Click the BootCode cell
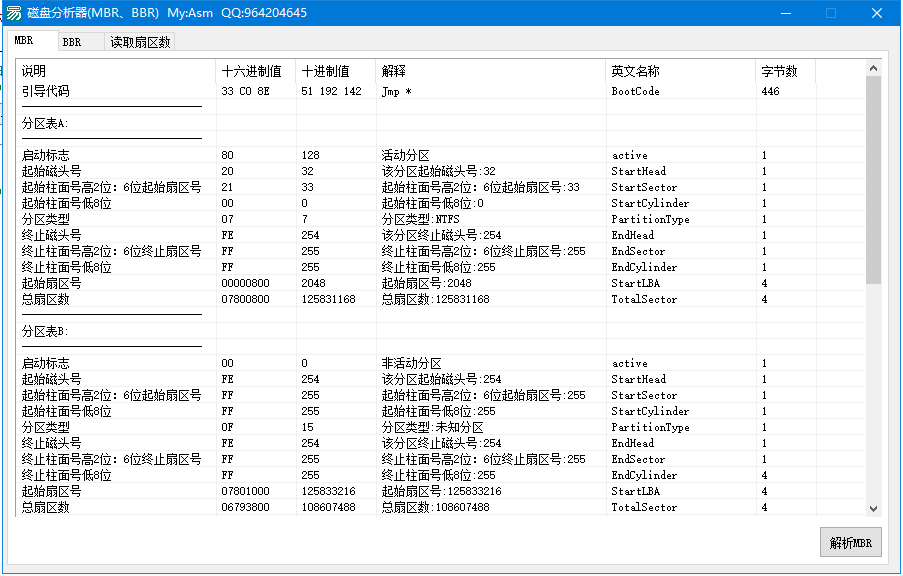The height and width of the screenshot is (576, 903). pos(635,91)
